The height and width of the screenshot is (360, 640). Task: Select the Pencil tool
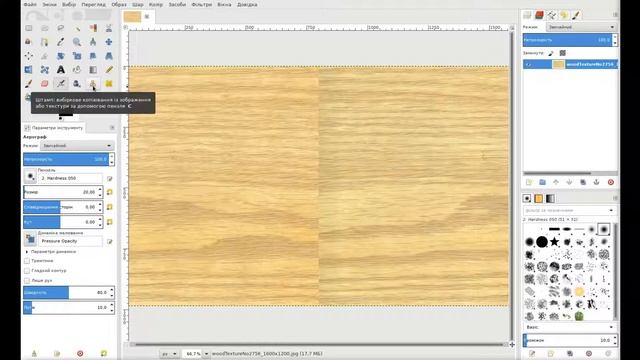109,70
